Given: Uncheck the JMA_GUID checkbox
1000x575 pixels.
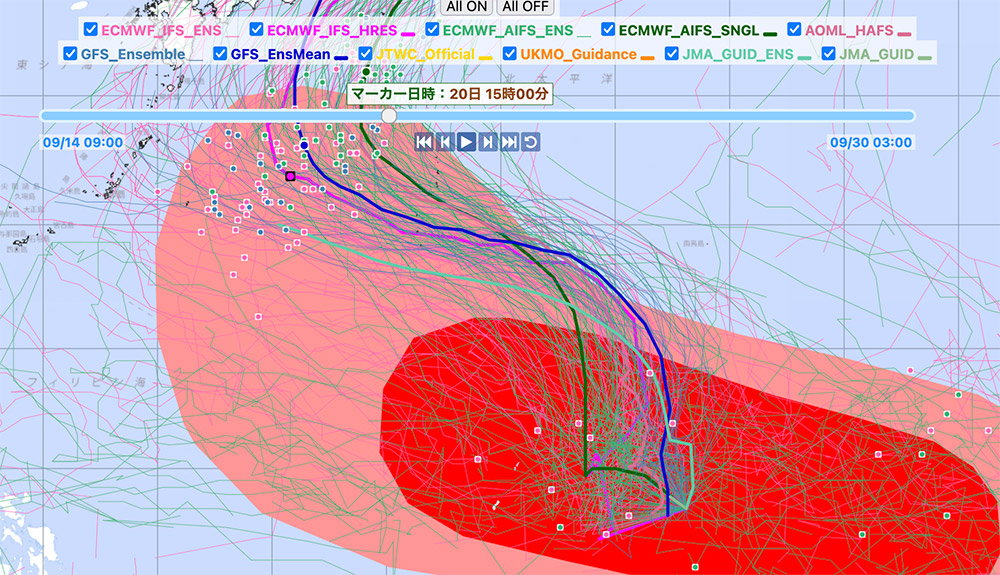Looking at the screenshot, I should click(x=828, y=54).
